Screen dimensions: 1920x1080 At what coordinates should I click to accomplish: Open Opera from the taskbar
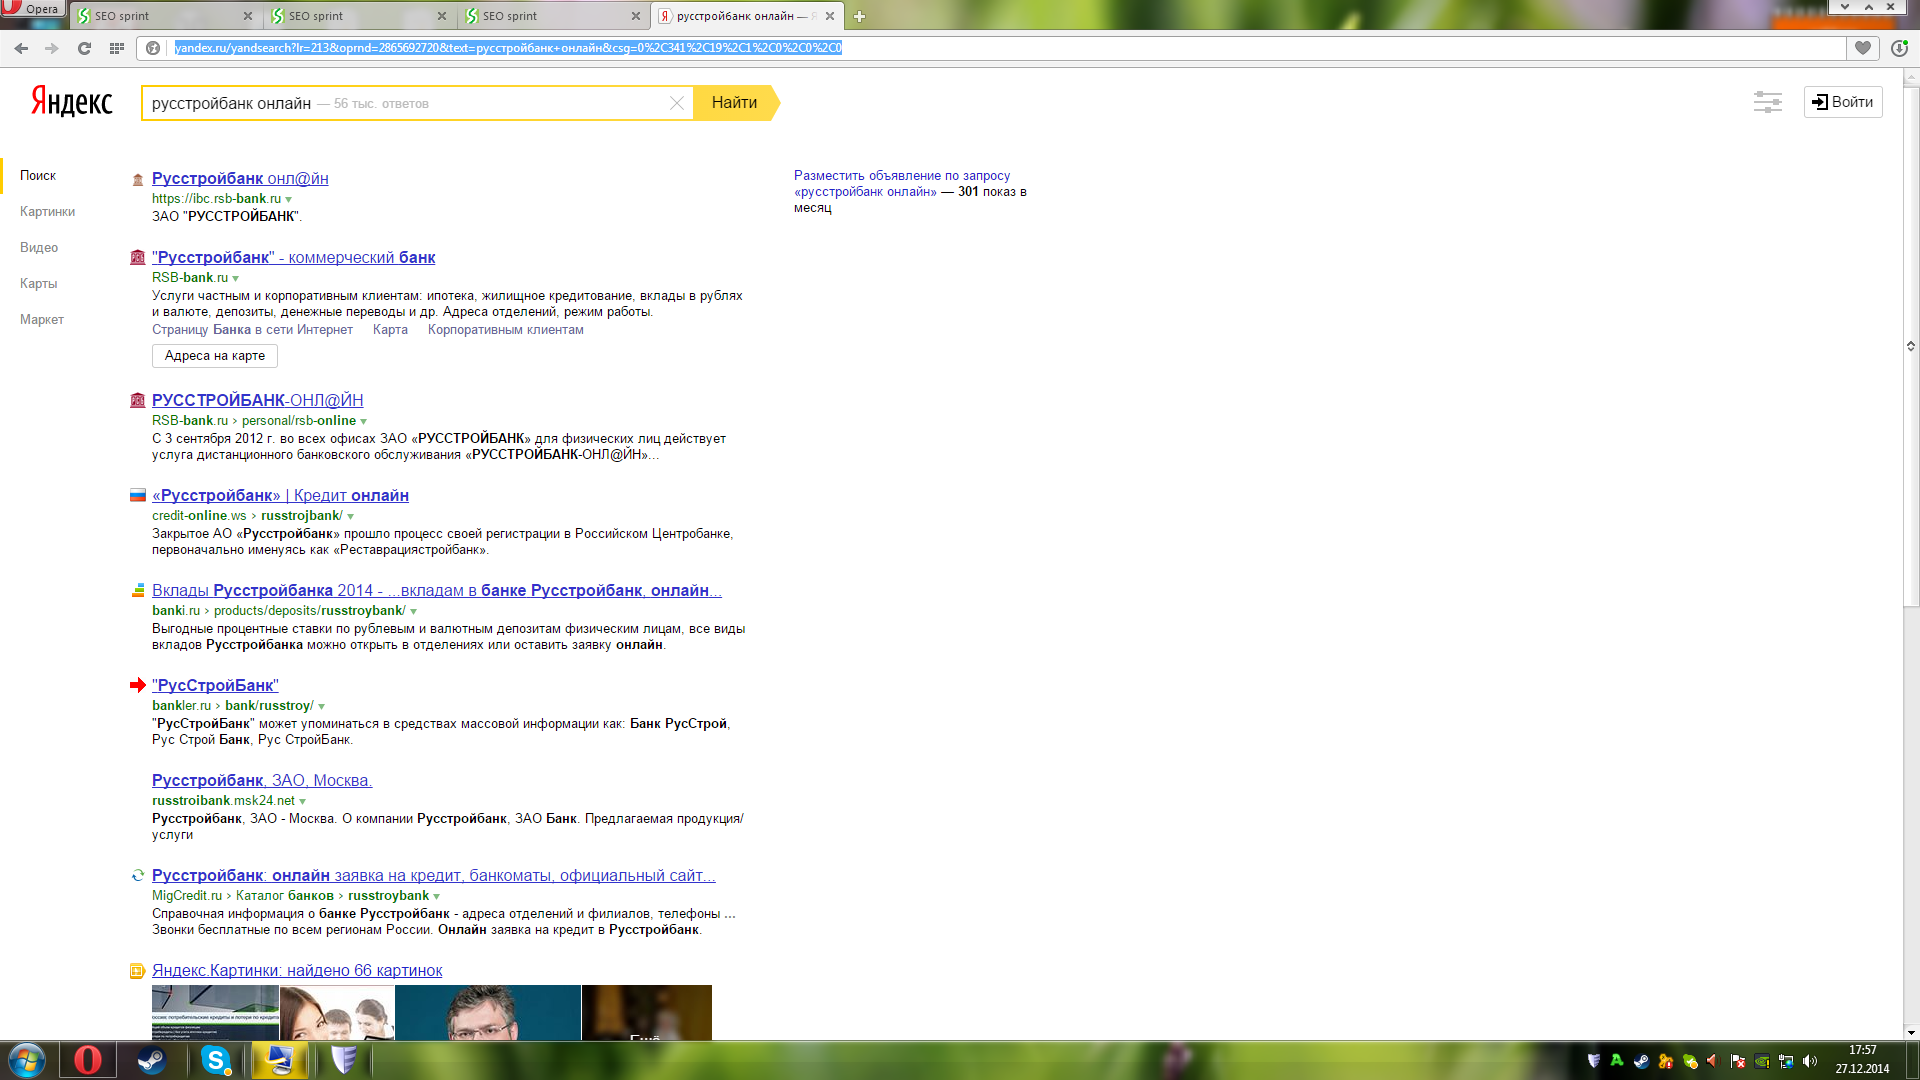pyautogui.click(x=88, y=1060)
